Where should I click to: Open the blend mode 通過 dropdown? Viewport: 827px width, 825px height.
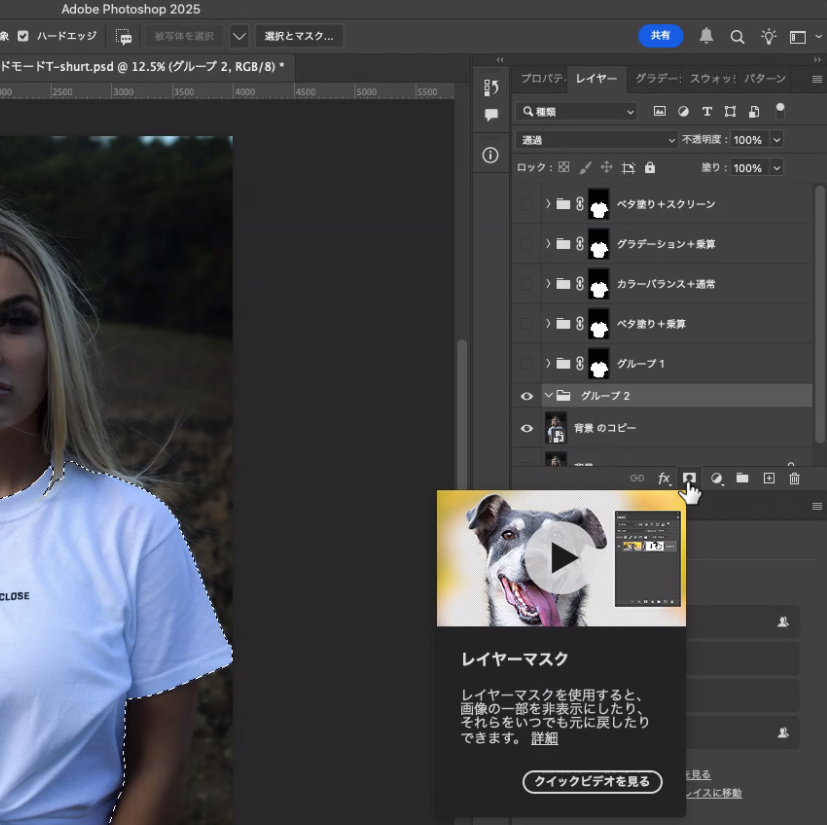597,140
